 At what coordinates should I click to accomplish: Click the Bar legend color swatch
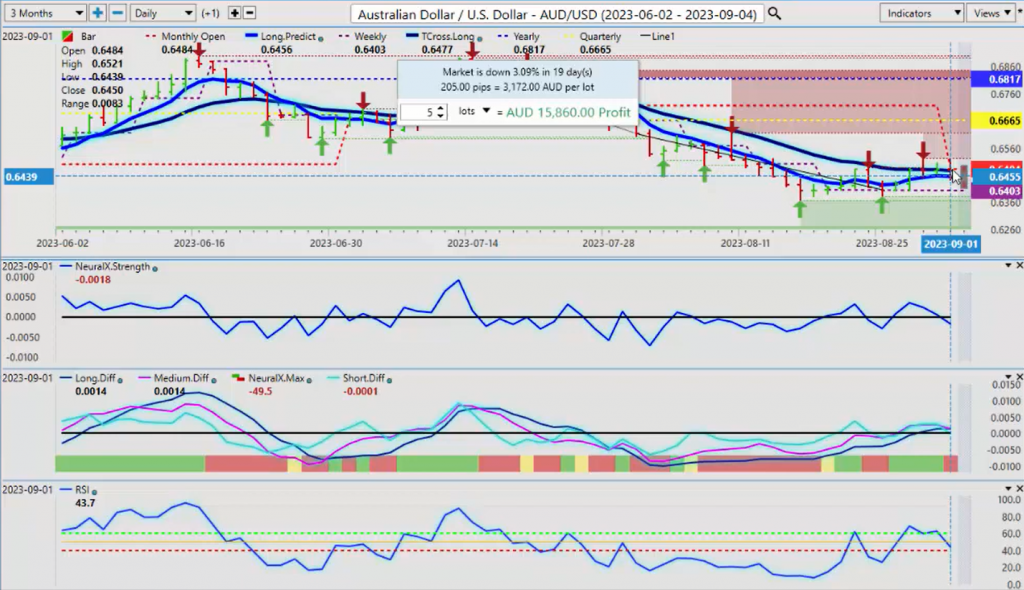67,37
